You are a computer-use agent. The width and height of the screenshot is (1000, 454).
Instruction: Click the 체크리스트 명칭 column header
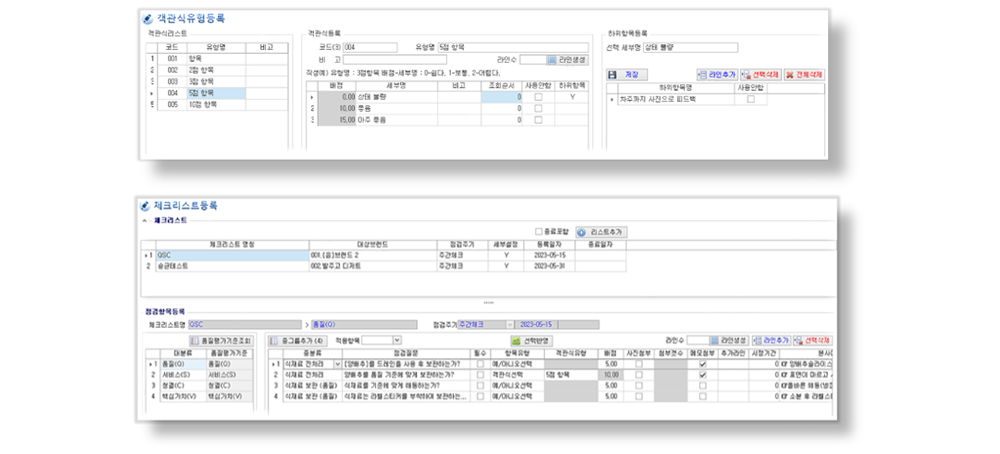232,244
